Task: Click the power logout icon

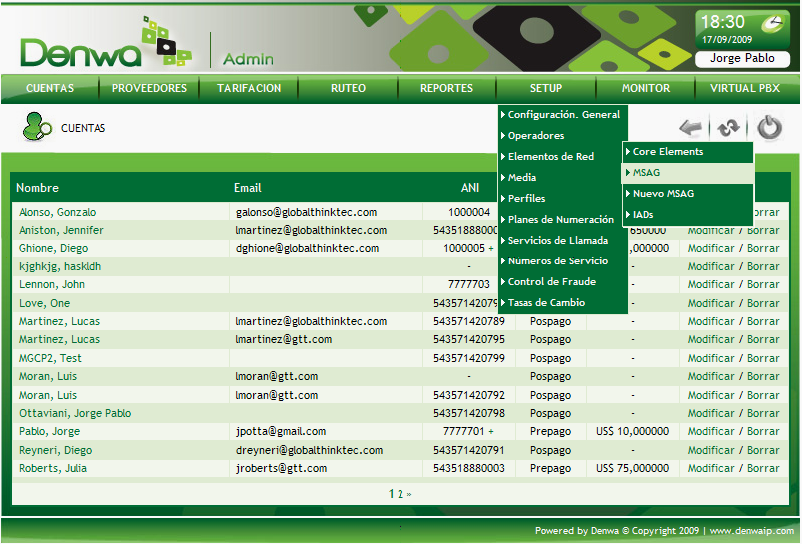Action: click(x=768, y=128)
